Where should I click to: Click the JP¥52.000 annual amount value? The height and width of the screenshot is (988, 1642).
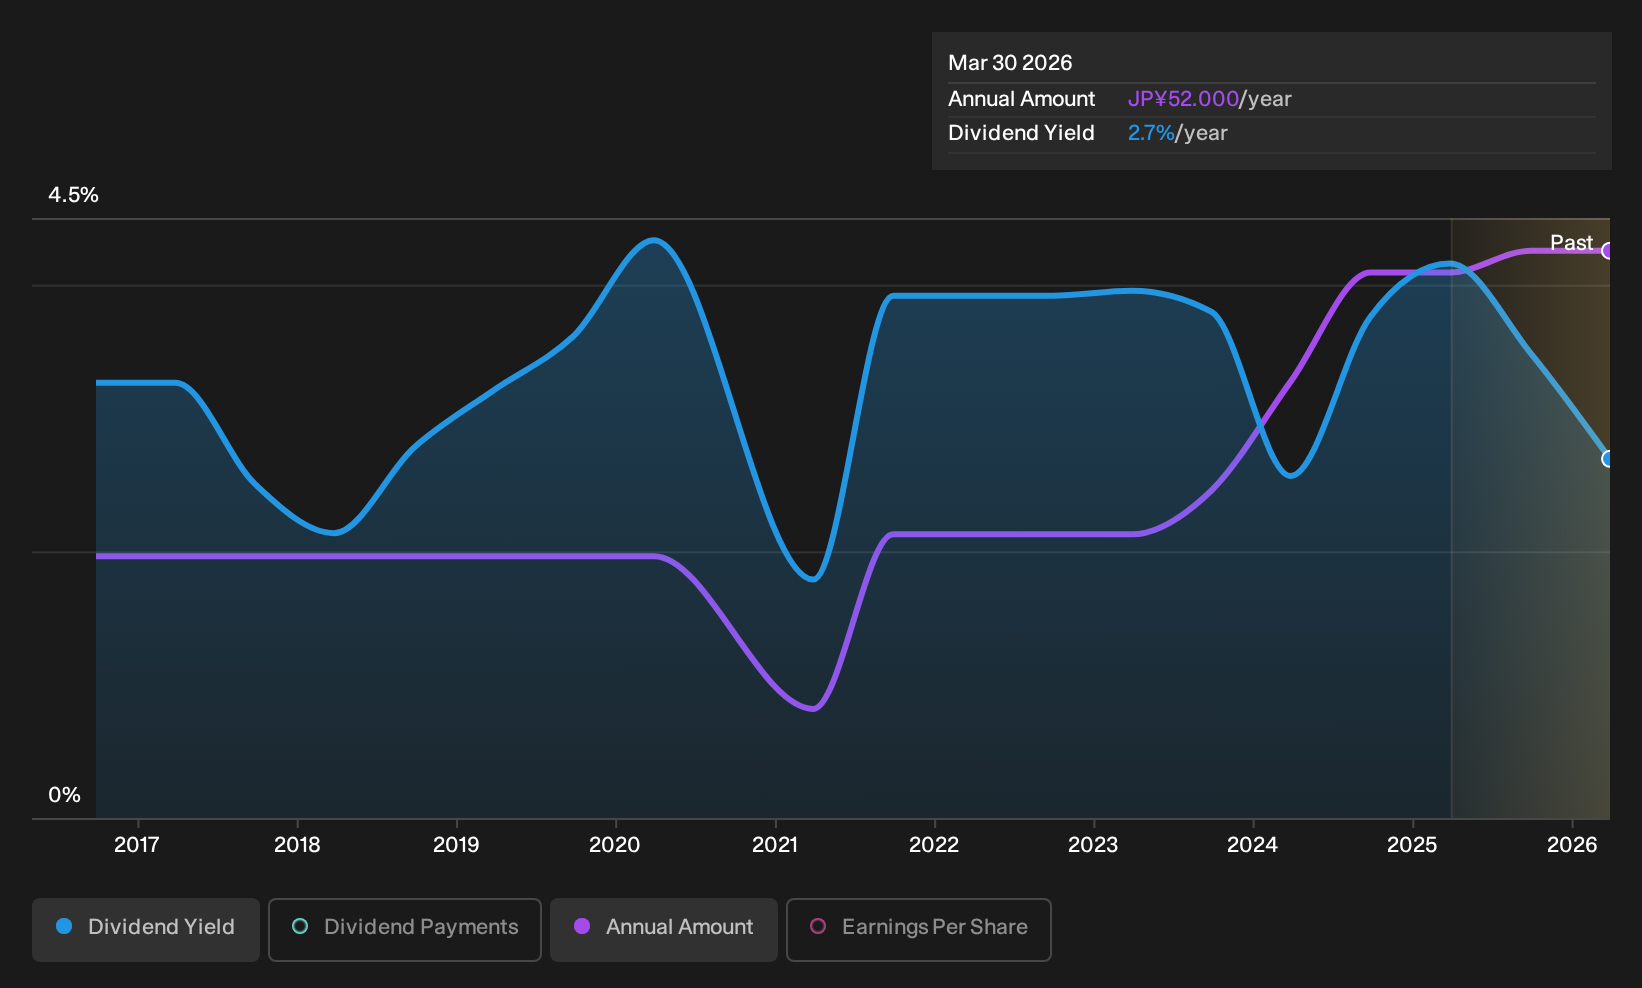point(1183,99)
